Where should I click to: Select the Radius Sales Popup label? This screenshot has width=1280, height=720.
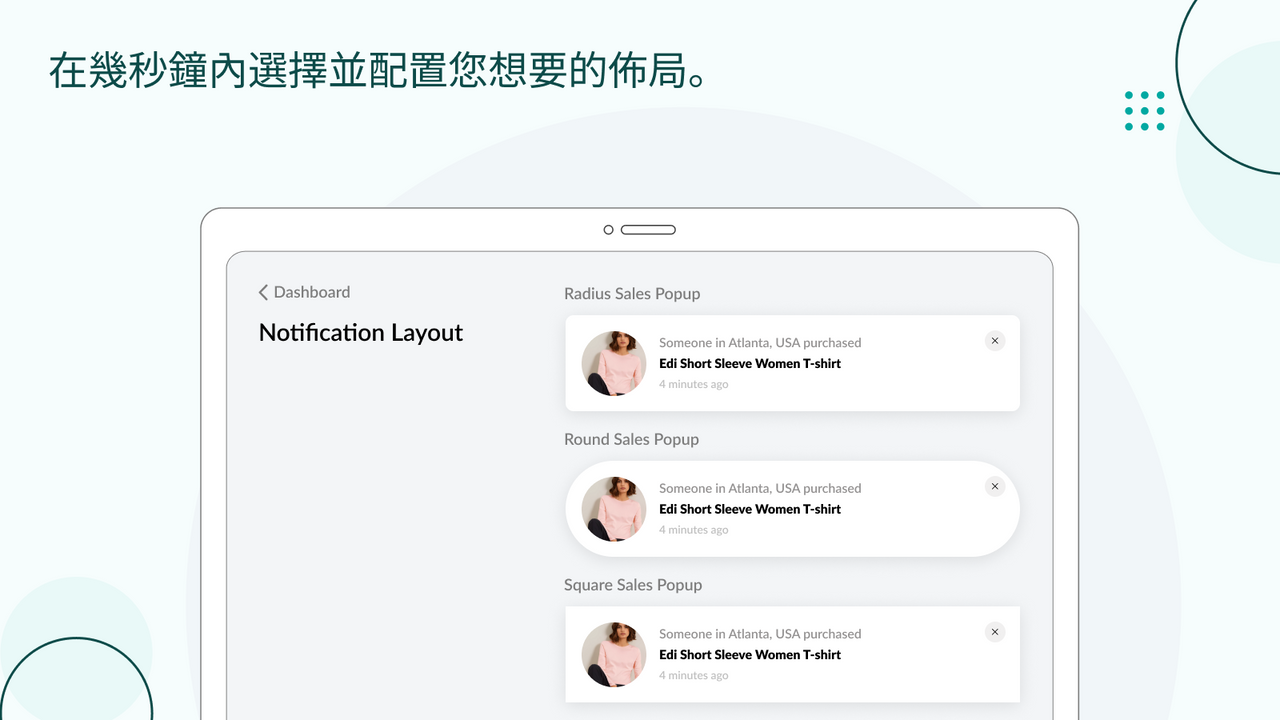[x=632, y=294]
